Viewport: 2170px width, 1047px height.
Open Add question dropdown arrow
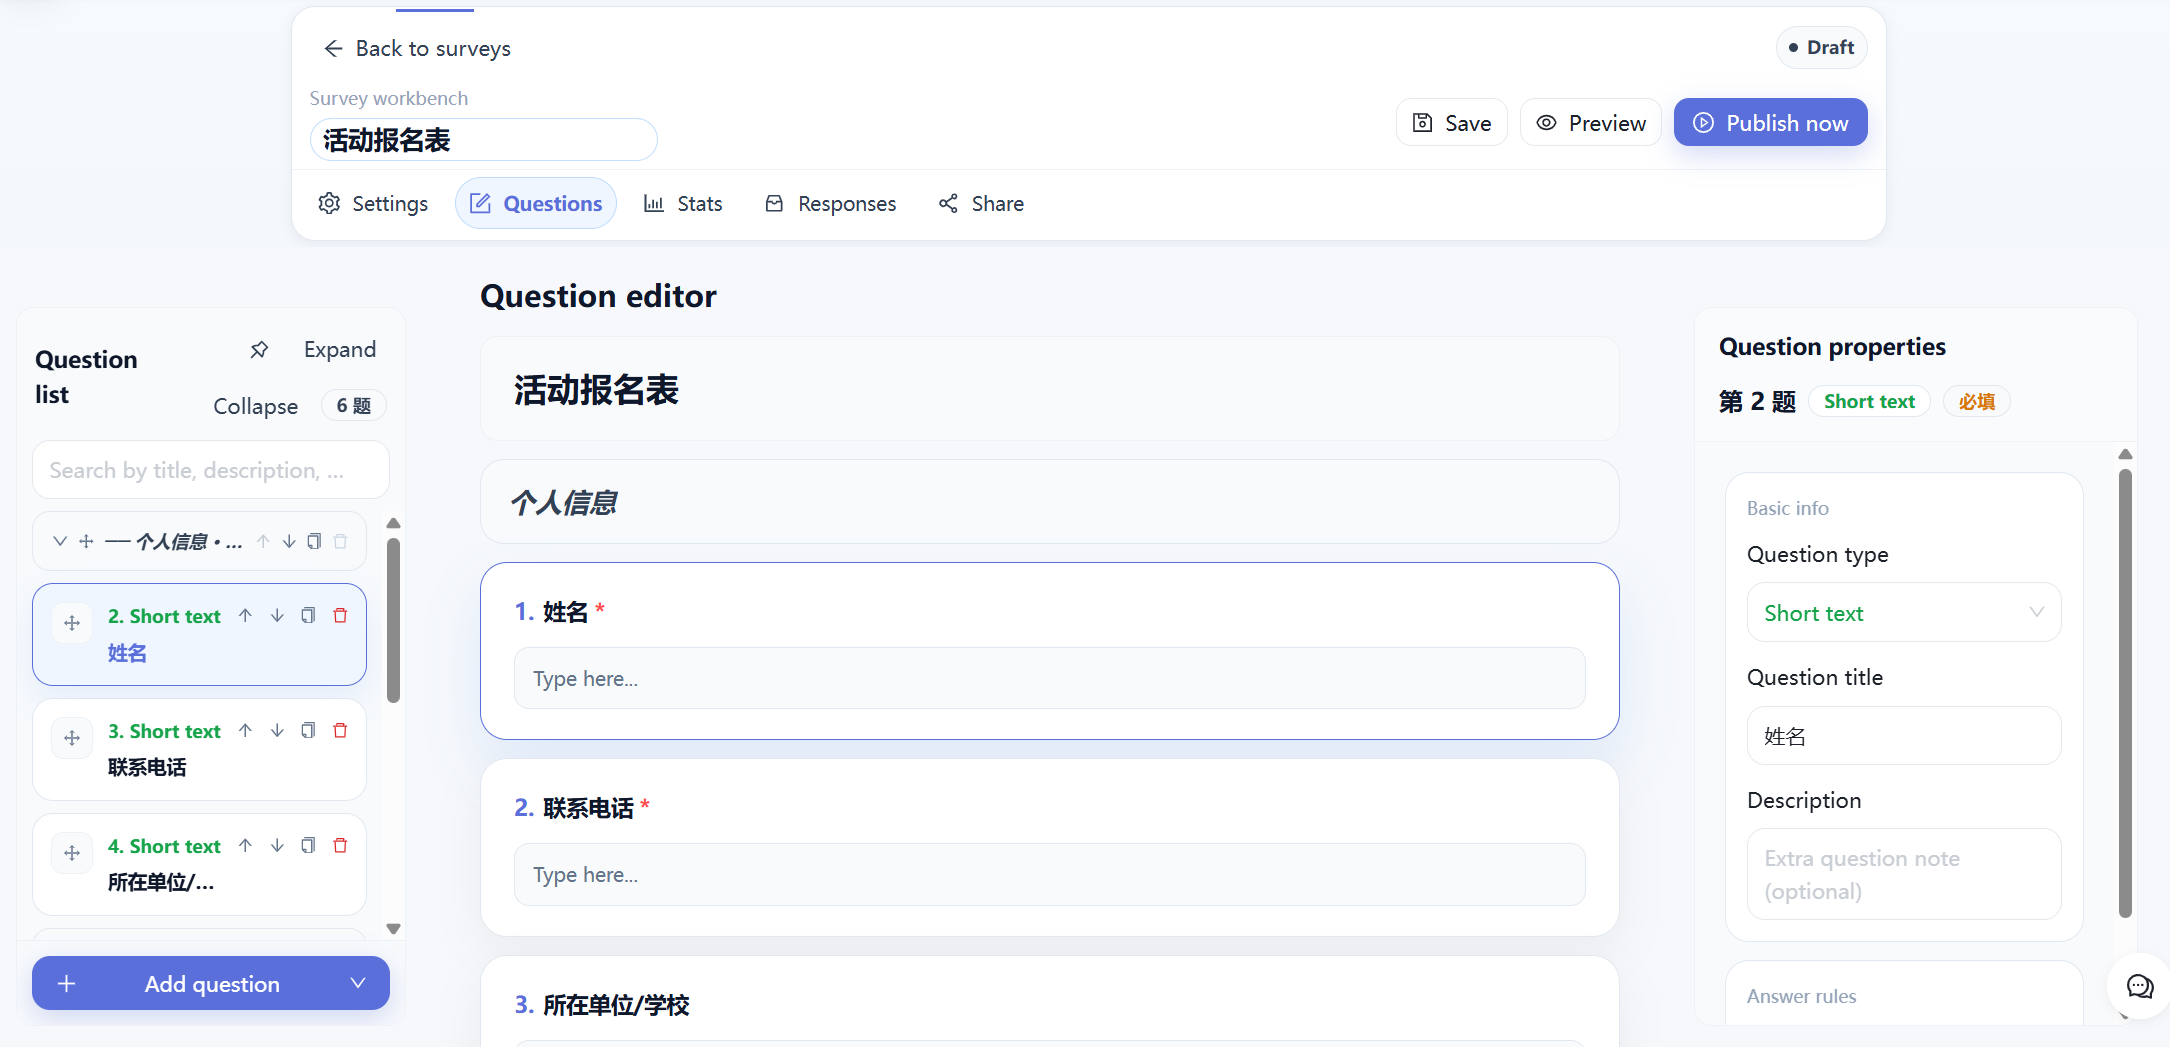click(x=357, y=983)
